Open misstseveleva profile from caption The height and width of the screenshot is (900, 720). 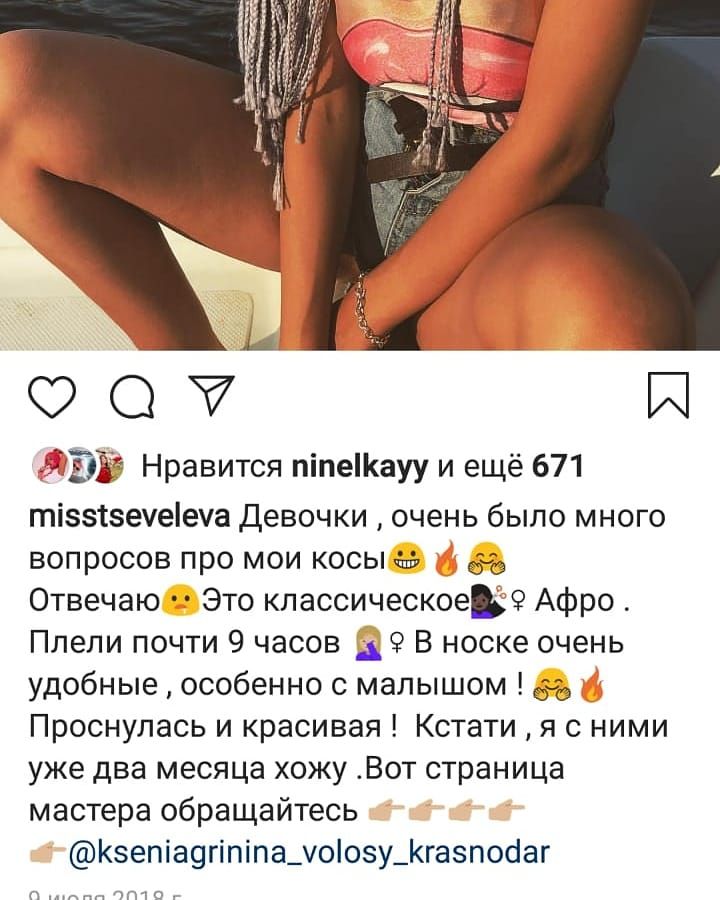[130, 516]
